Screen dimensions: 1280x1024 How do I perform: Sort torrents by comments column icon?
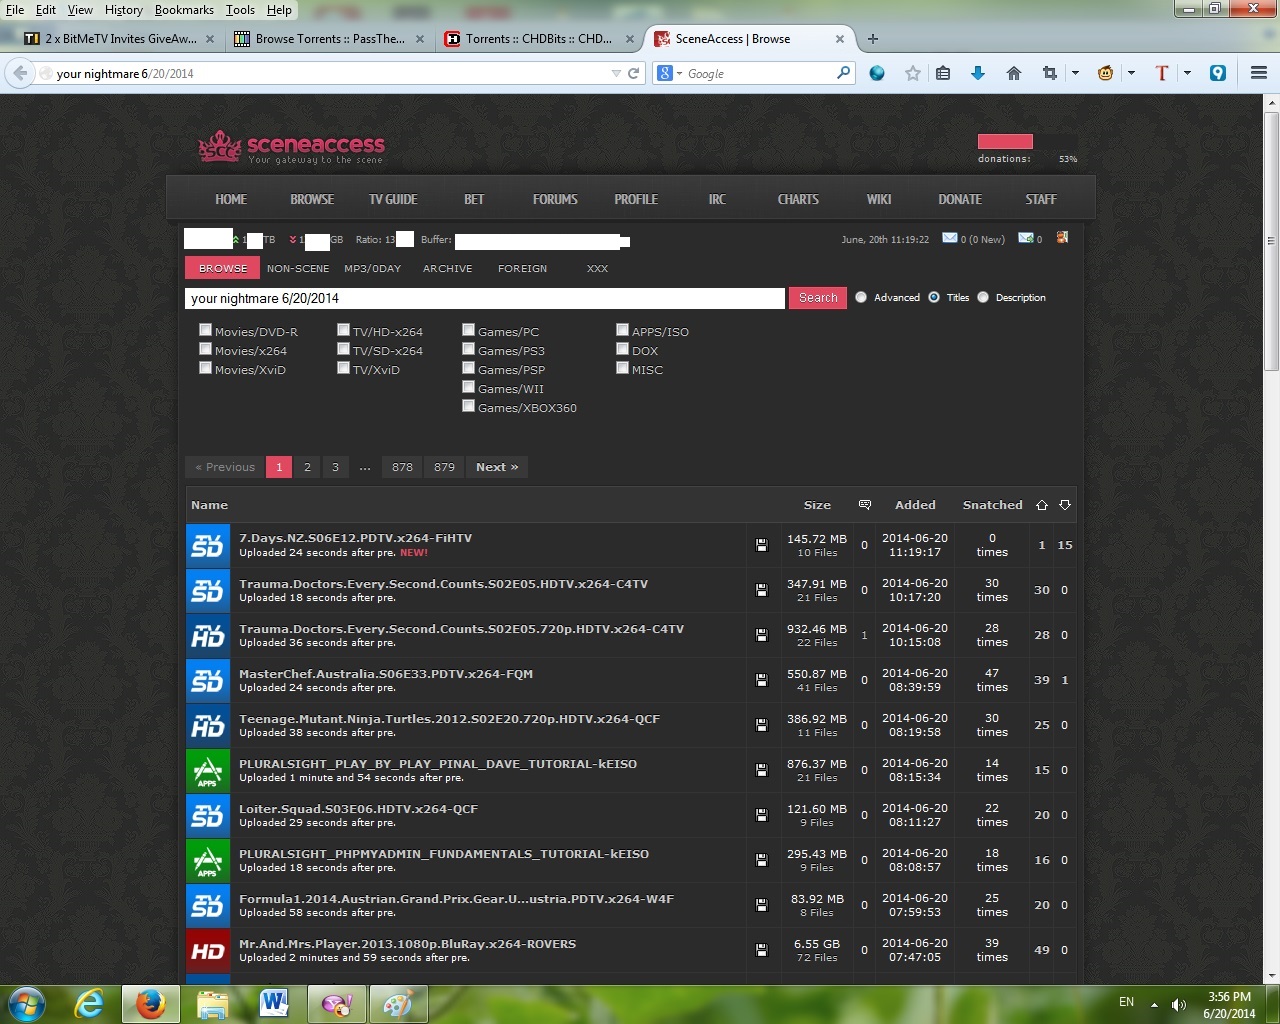point(865,505)
